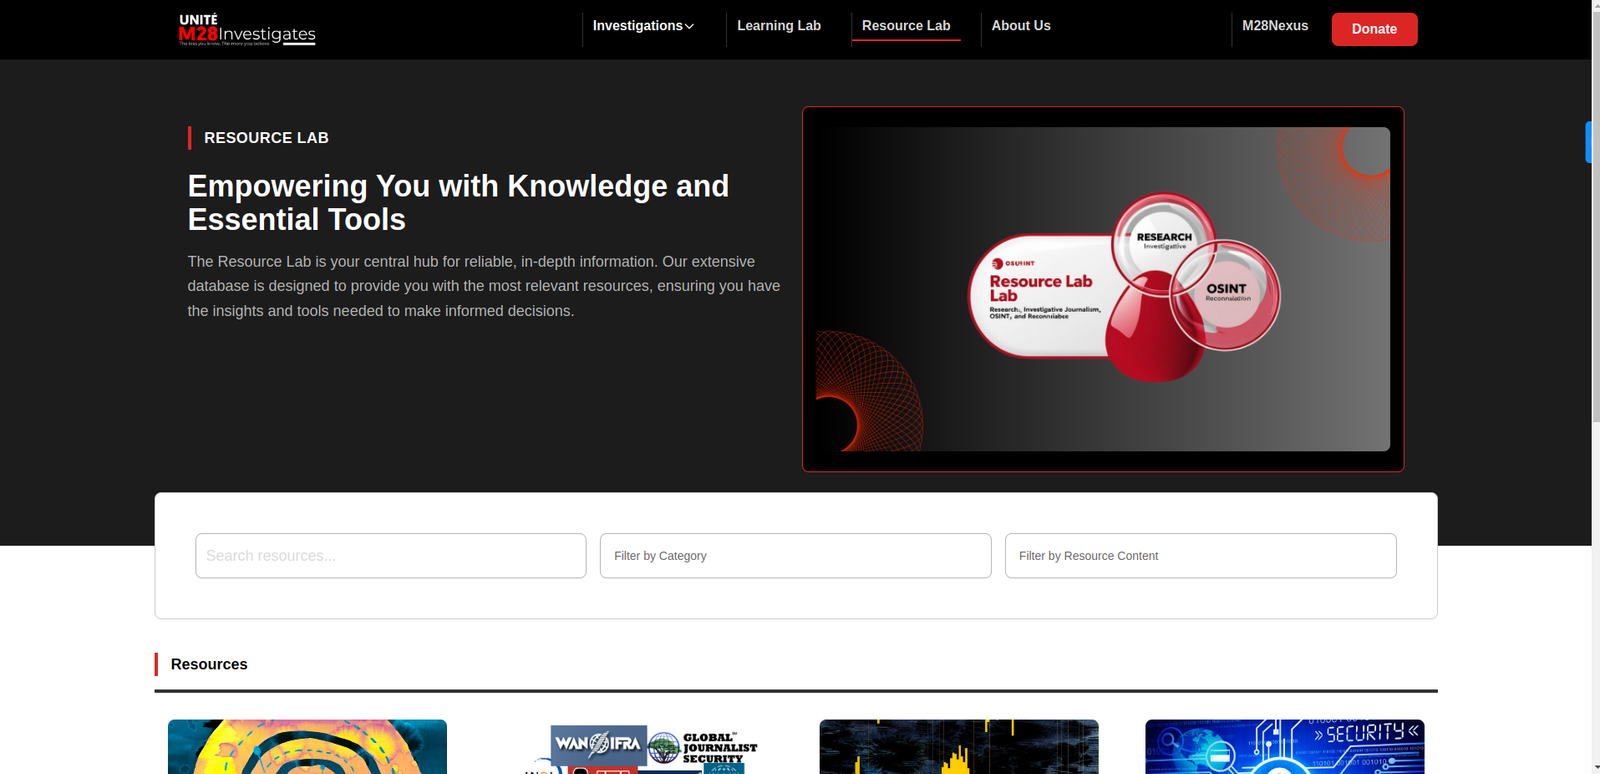Select the Resource Lab nav tab
Screen dimensions: 1600x774
point(905,26)
